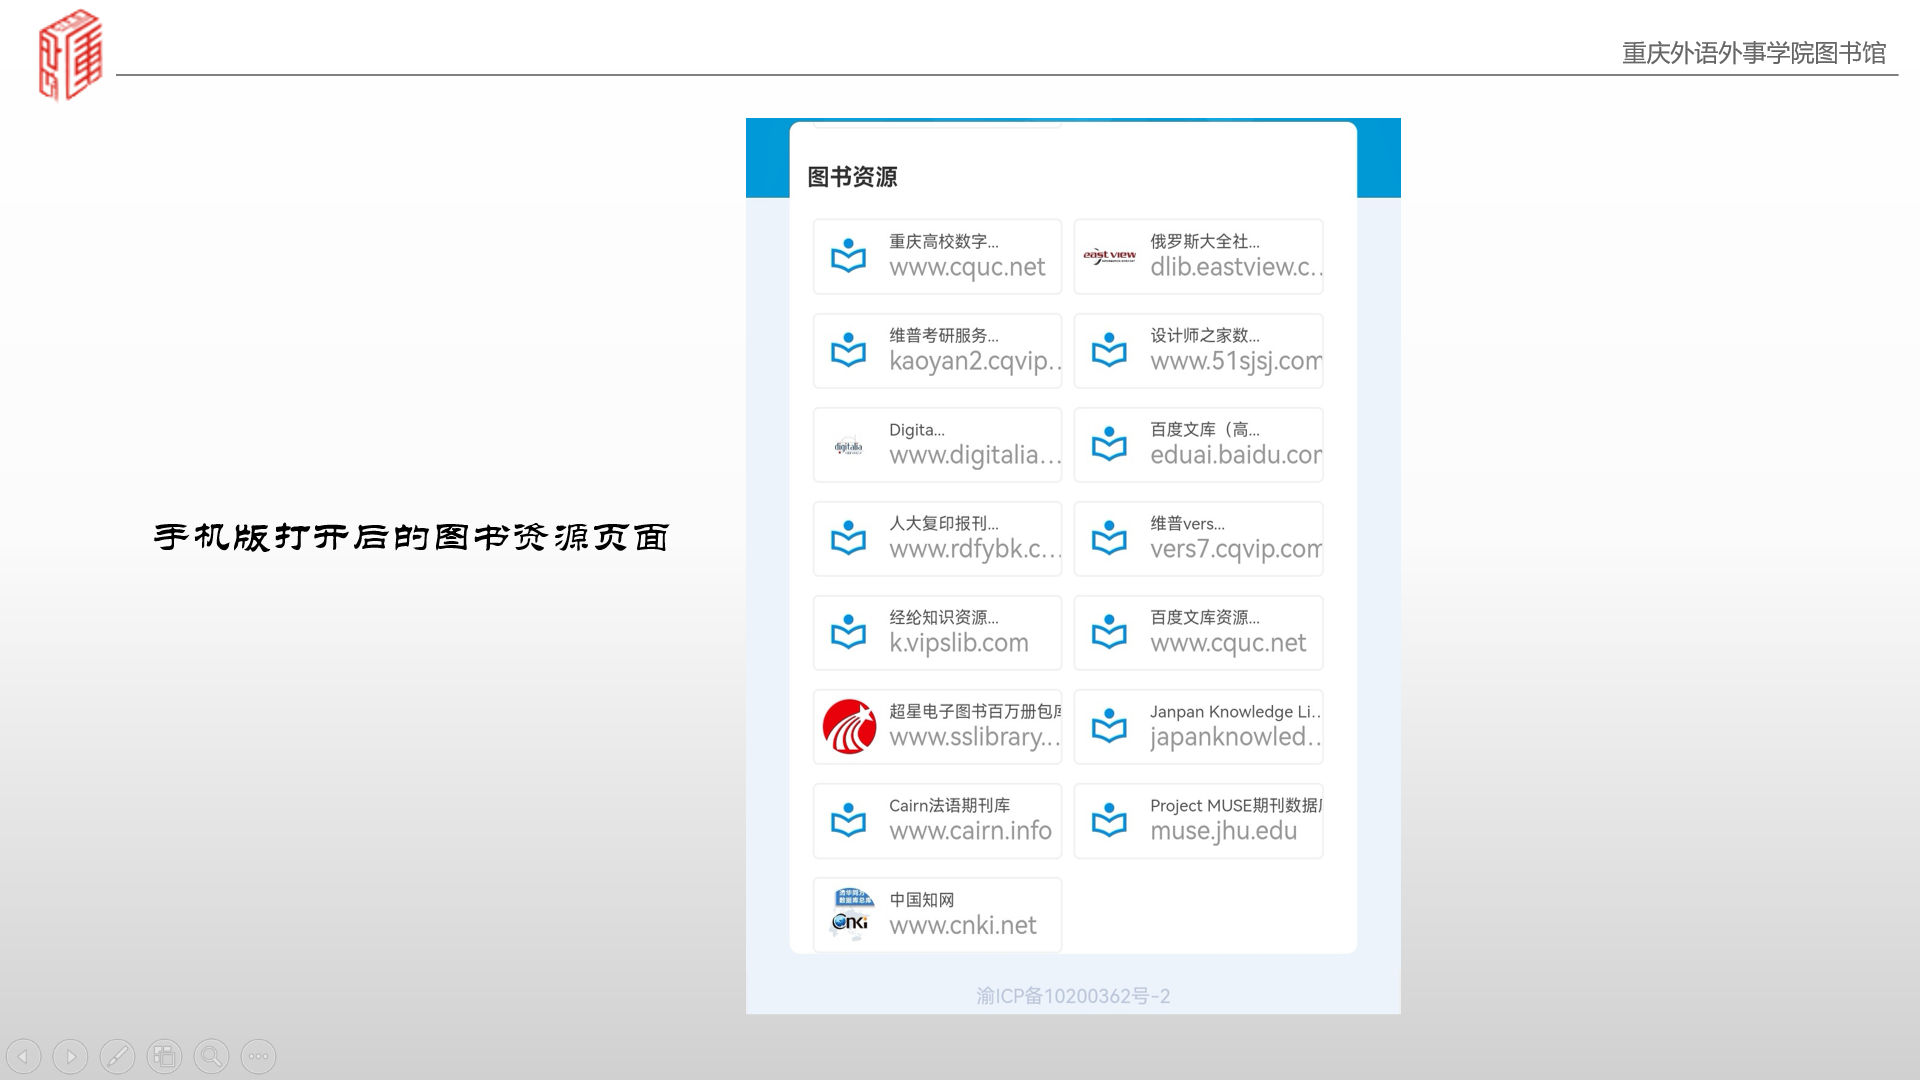Click the red Chaoxing sslibrary logo

click(x=849, y=727)
